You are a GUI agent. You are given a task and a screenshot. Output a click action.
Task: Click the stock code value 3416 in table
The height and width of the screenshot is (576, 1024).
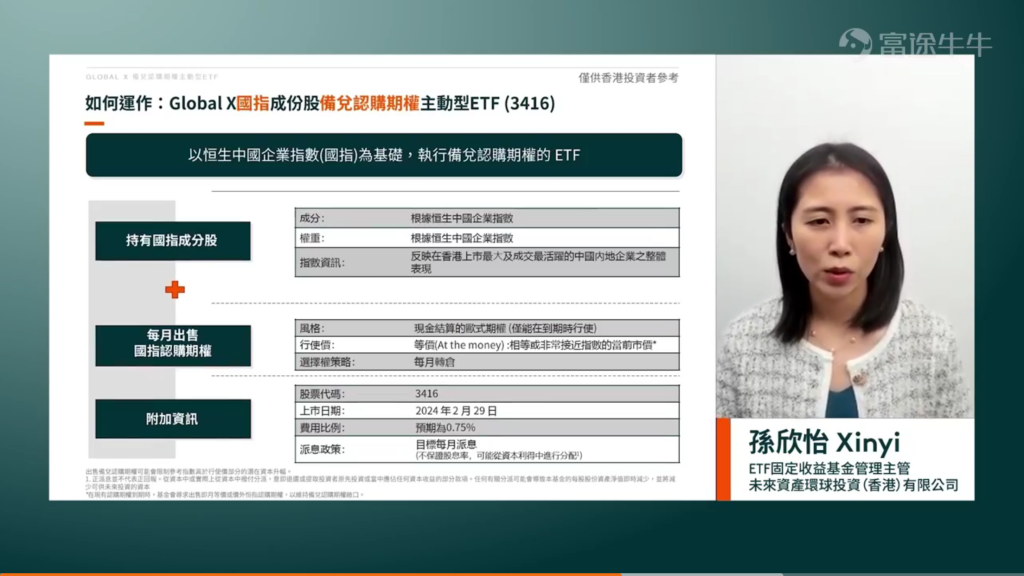(426, 394)
